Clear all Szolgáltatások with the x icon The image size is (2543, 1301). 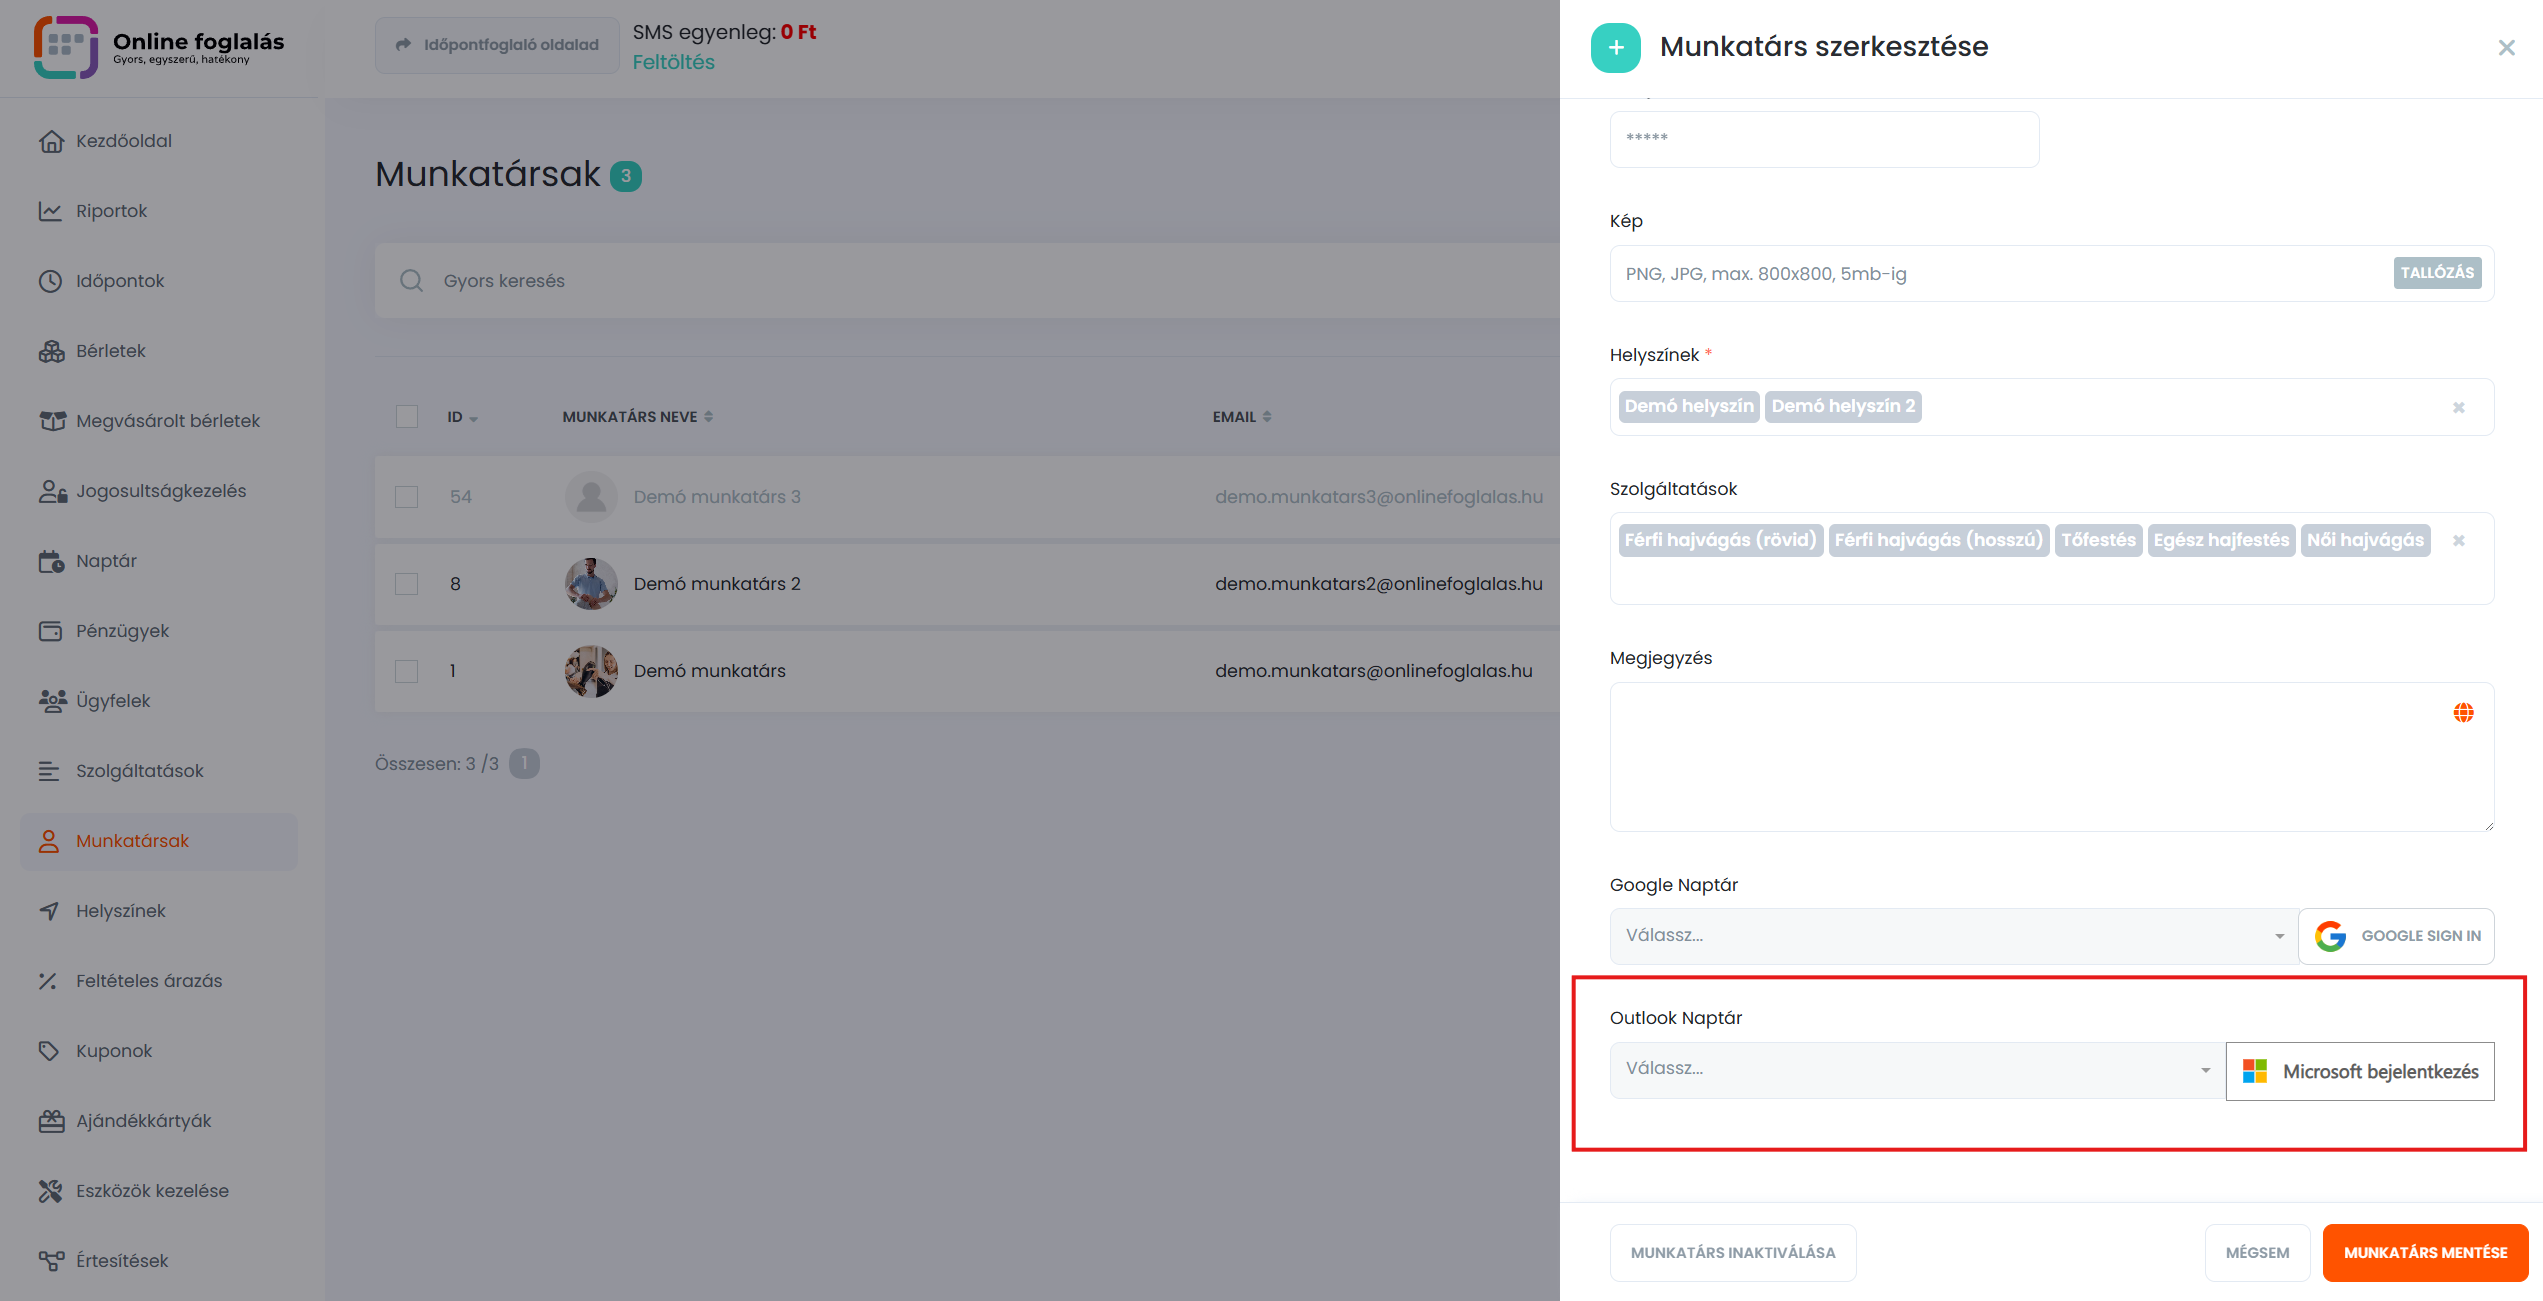point(2458,540)
